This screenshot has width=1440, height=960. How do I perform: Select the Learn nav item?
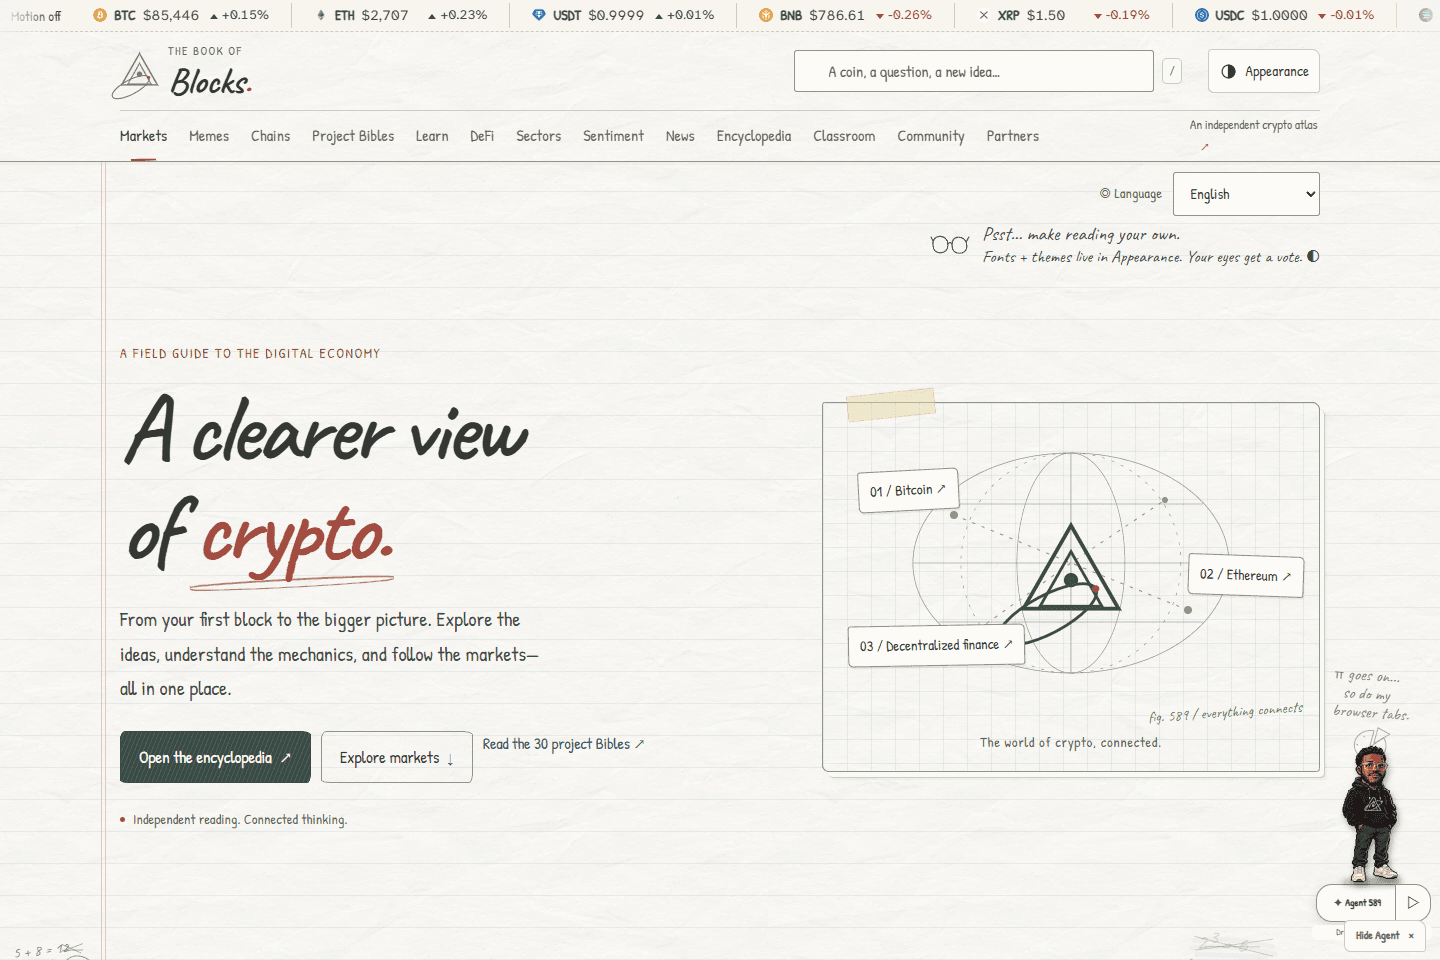[x=432, y=136]
